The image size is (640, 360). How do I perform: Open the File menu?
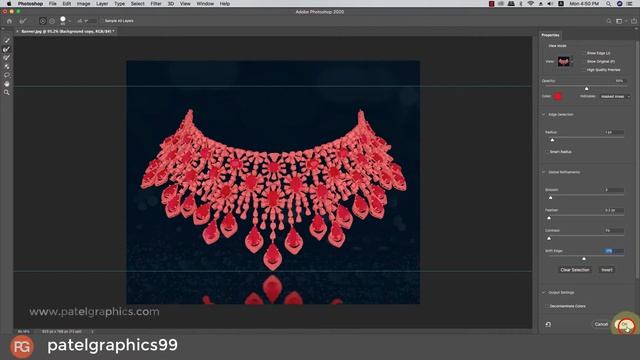point(53,4)
